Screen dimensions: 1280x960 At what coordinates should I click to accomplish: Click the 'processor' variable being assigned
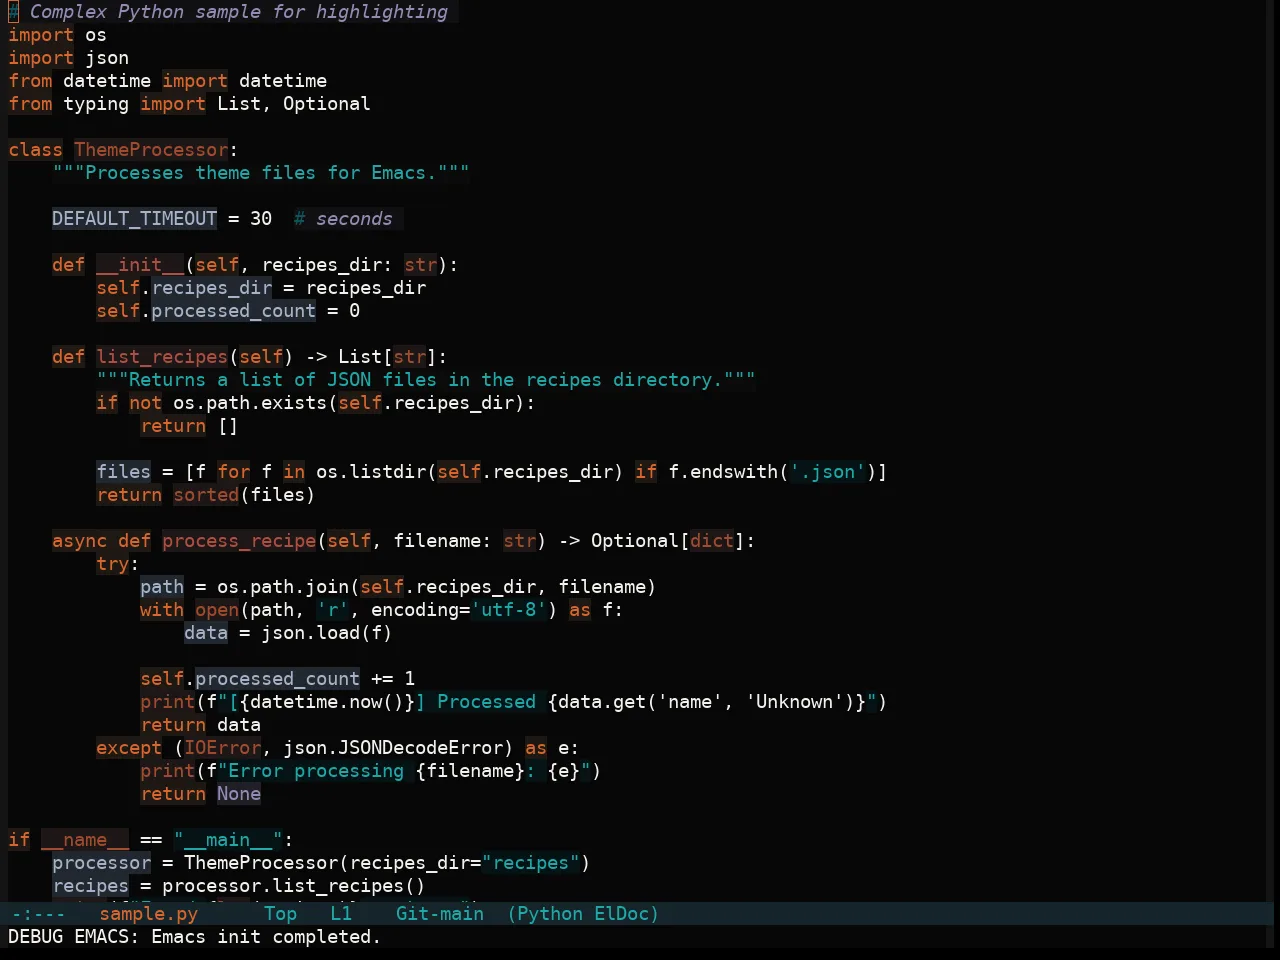101,863
